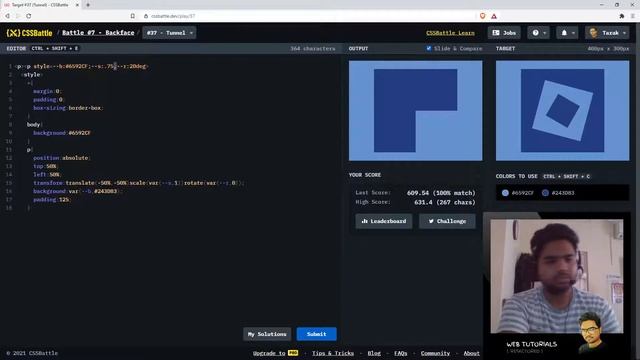Open the Jobs button
Screen dimensions: 640x360
[504, 33]
